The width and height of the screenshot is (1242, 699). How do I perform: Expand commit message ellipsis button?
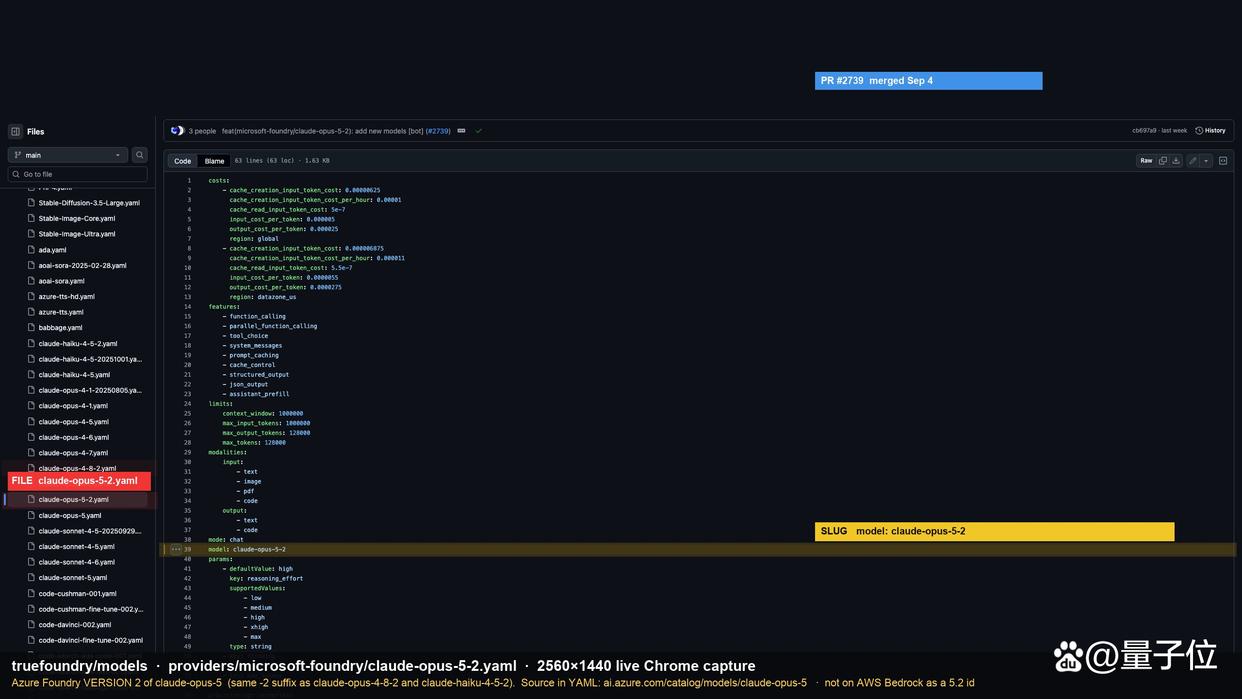461,131
